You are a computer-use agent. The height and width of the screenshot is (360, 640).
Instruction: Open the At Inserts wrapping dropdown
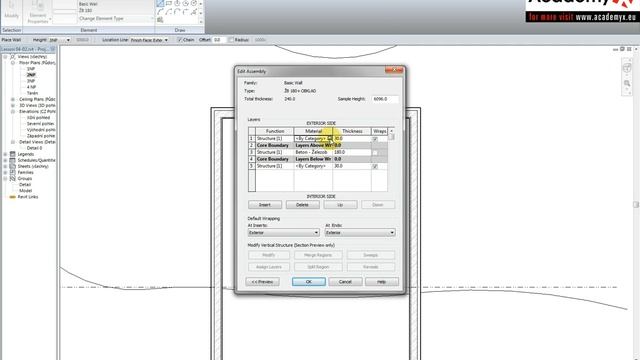pos(283,233)
